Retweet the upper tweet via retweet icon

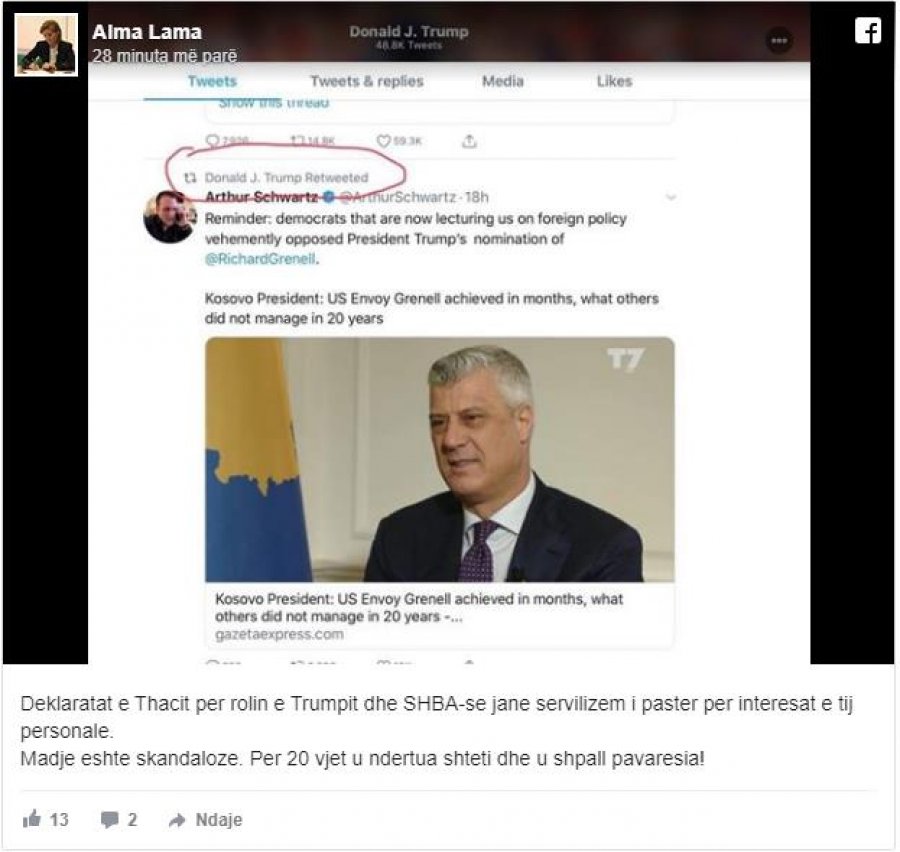(297, 141)
